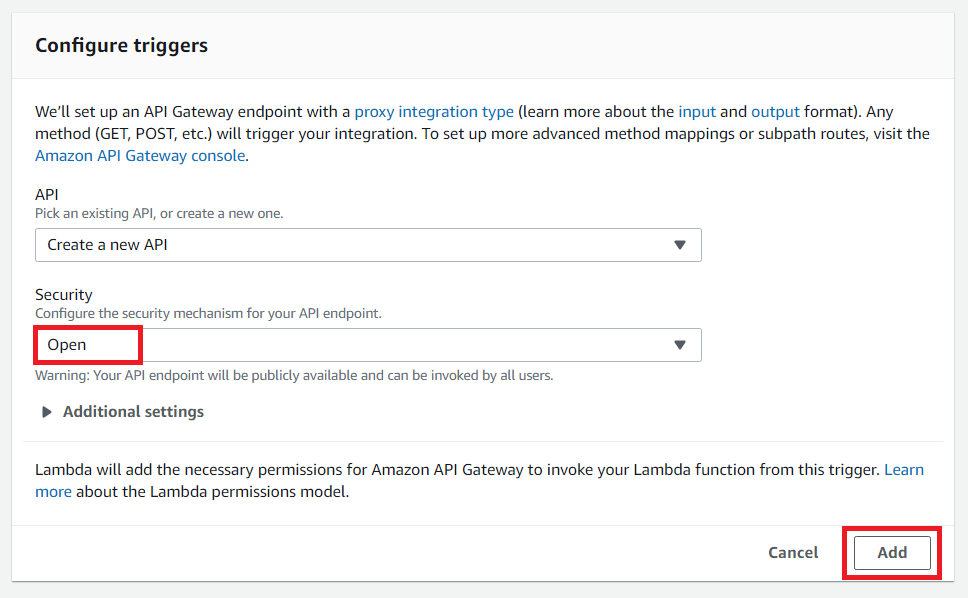Screen dimensions: 968x598
Task: Follow the output format link
Action: pos(776,112)
